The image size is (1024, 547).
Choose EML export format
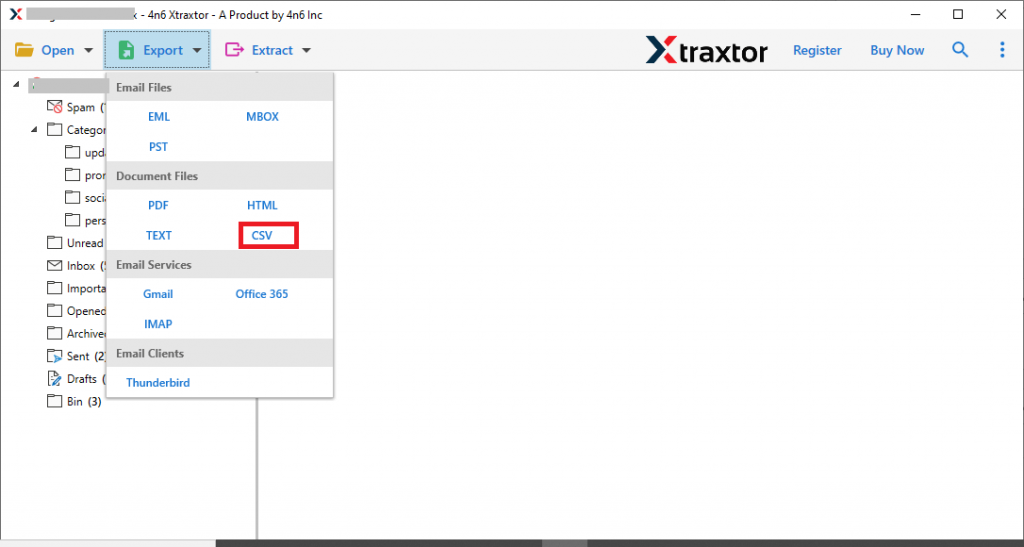click(x=159, y=117)
